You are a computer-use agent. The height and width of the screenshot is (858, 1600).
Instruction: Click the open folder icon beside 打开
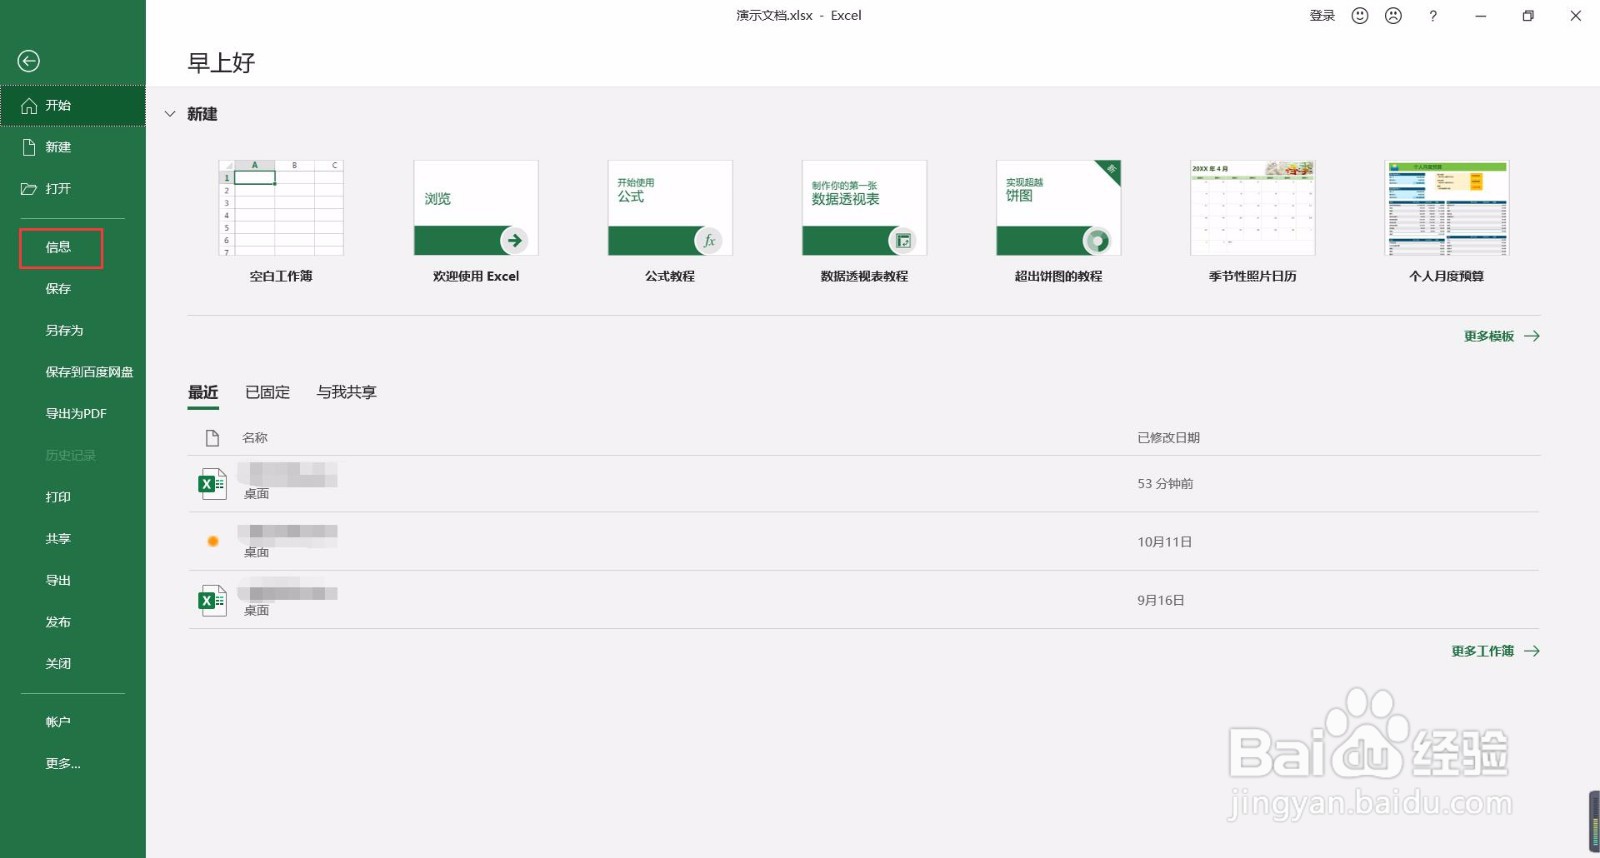[x=29, y=189]
